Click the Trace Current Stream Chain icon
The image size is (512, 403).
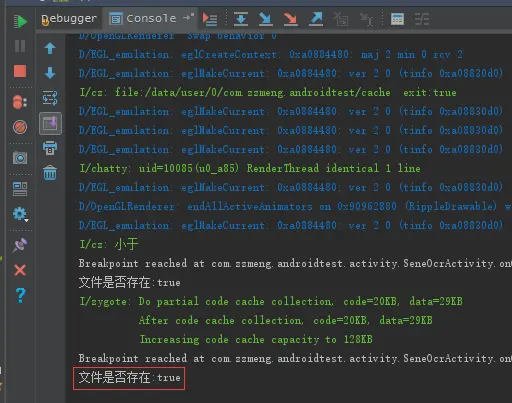coord(422,19)
